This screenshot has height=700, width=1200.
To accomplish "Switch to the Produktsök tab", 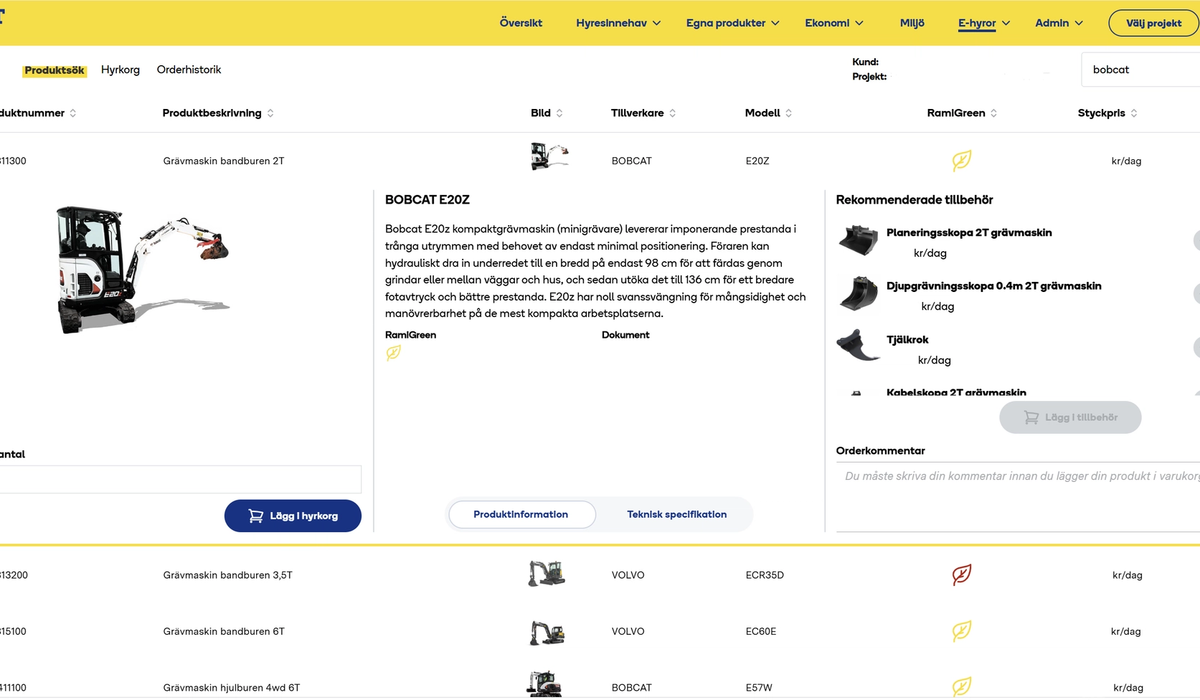I will 55,70.
